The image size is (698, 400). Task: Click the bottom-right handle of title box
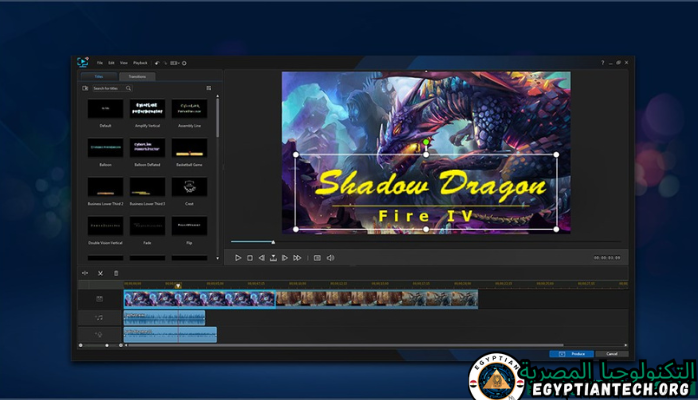(556, 229)
